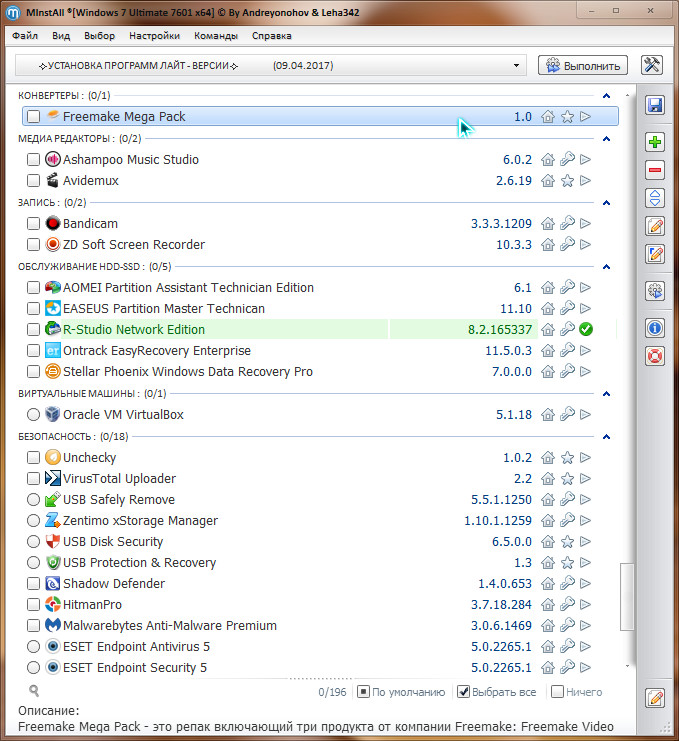Open the Настройки menu
Screen dimensions: 679x741
click(155, 36)
